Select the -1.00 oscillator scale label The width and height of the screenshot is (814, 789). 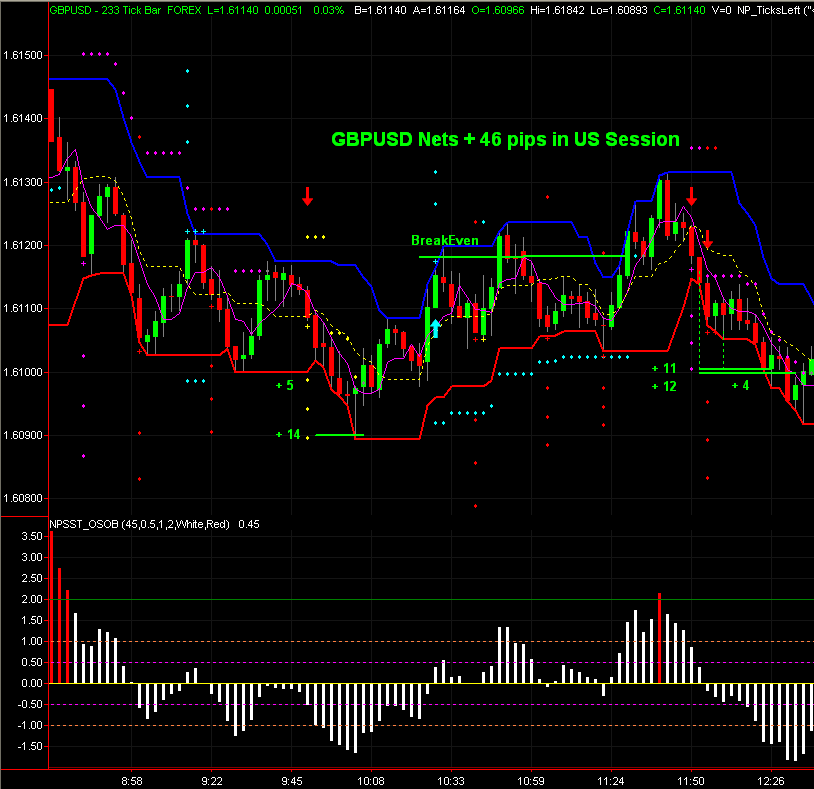point(30,725)
